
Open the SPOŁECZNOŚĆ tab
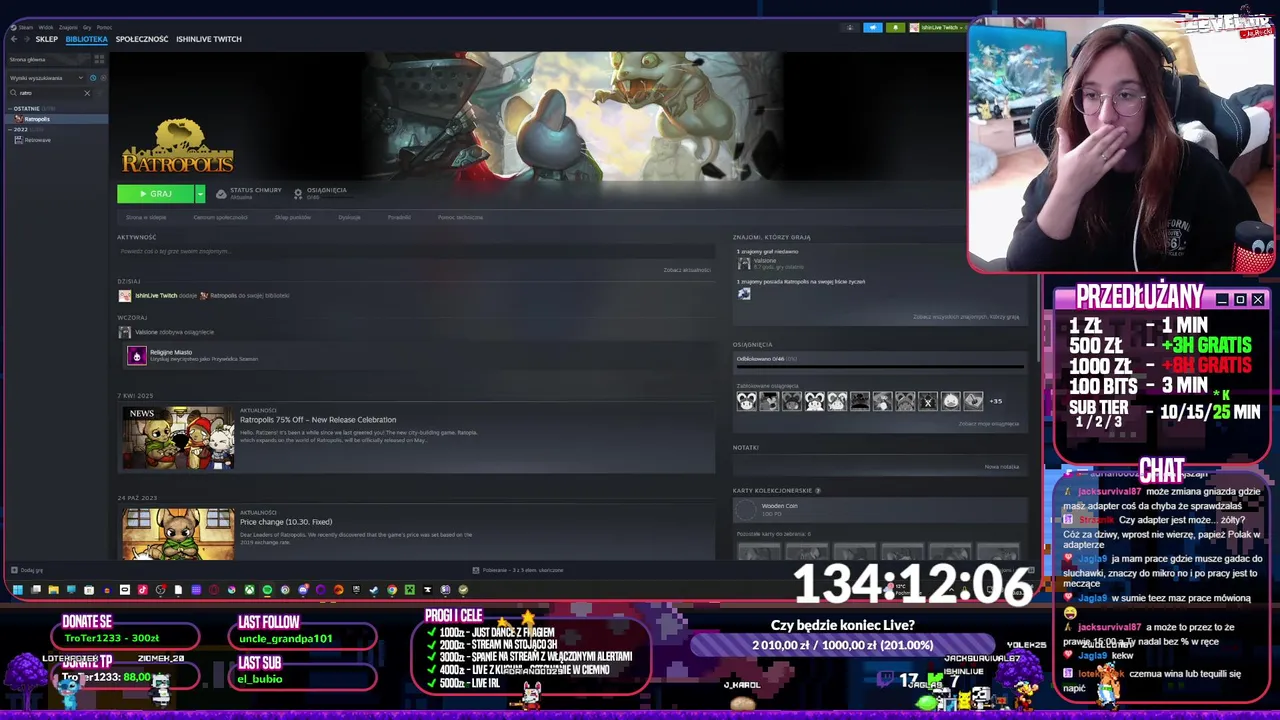click(x=142, y=39)
